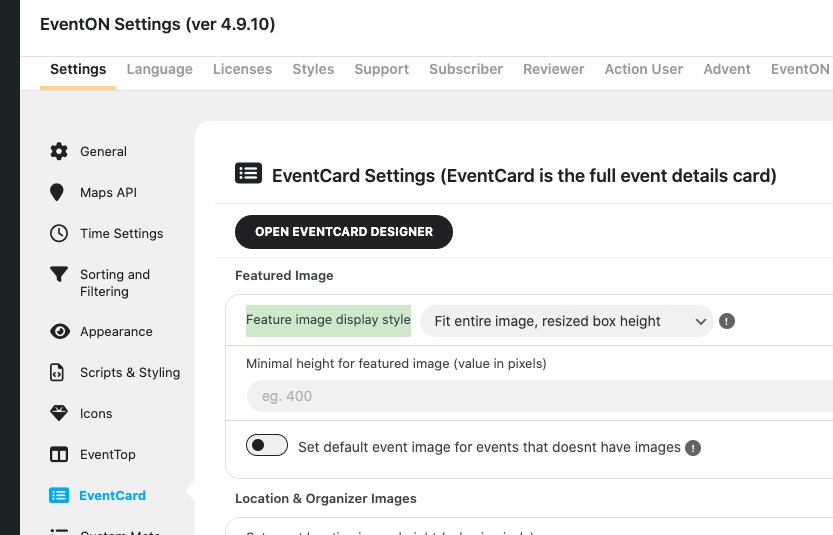
Task: Click the Maps API pin icon
Action: tap(59, 192)
